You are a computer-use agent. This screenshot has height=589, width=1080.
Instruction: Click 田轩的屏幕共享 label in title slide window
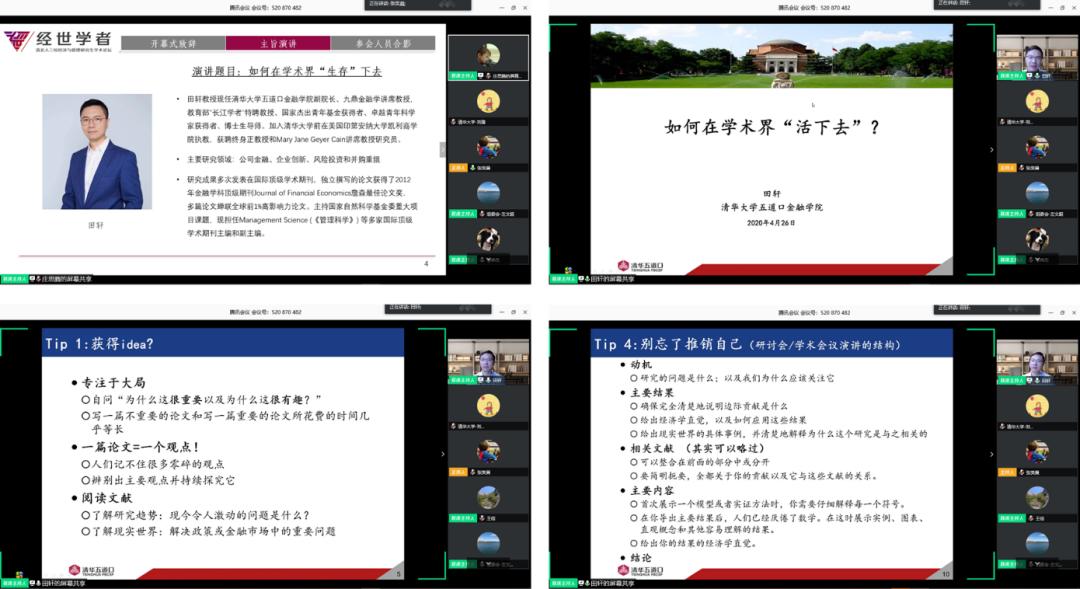(x=612, y=279)
